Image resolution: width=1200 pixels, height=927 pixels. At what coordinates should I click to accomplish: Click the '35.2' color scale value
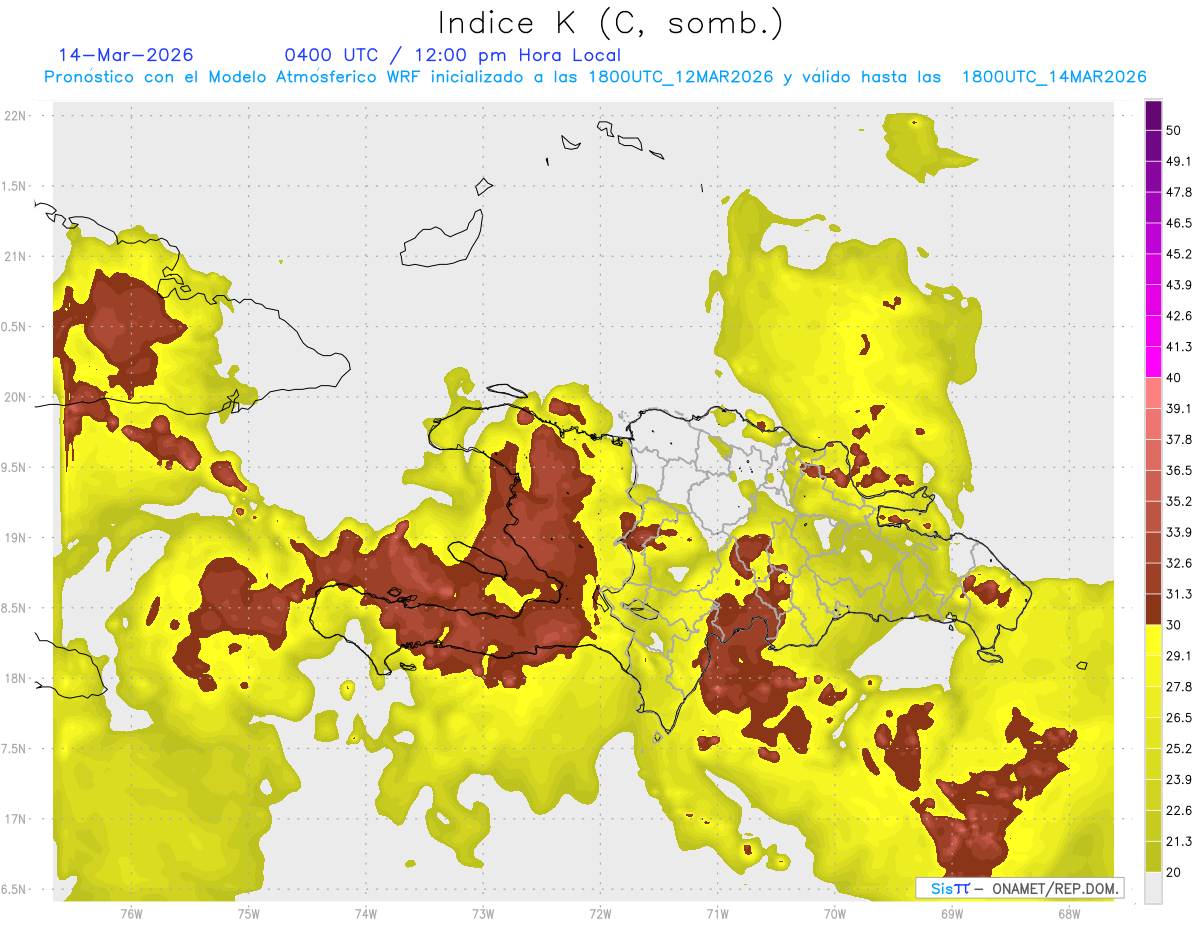1179,501
